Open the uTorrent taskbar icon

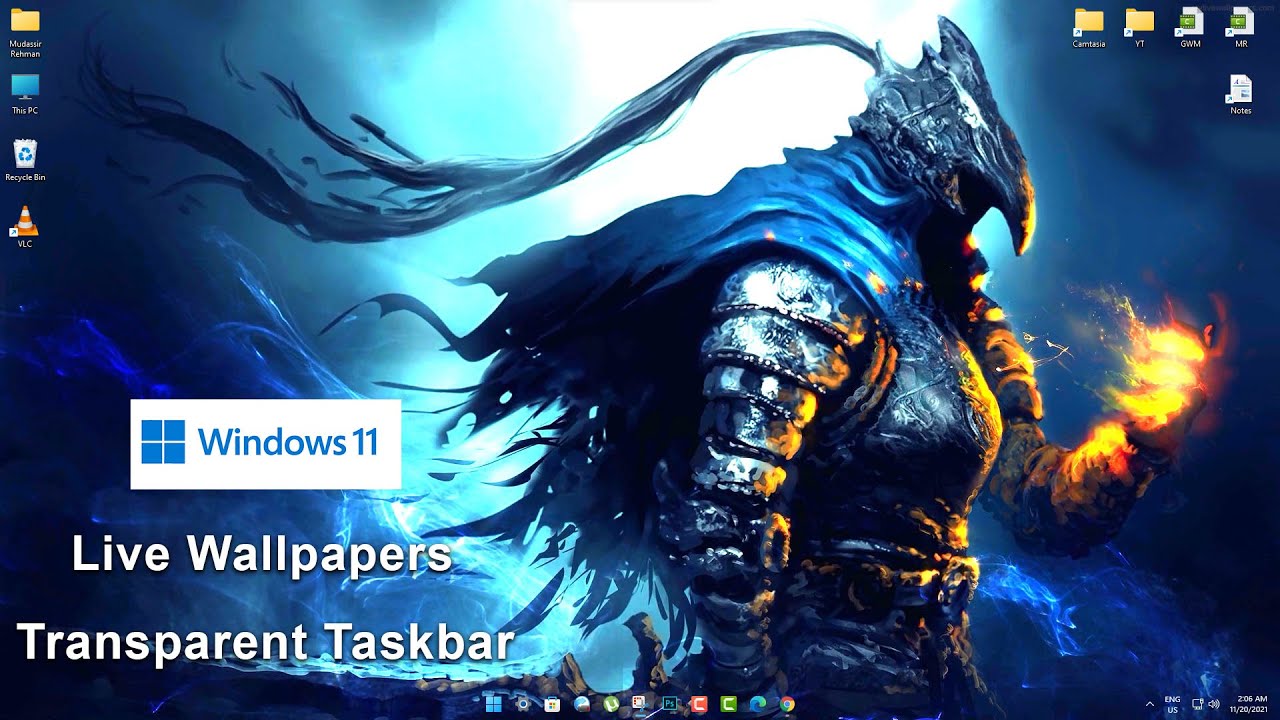coord(611,704)
